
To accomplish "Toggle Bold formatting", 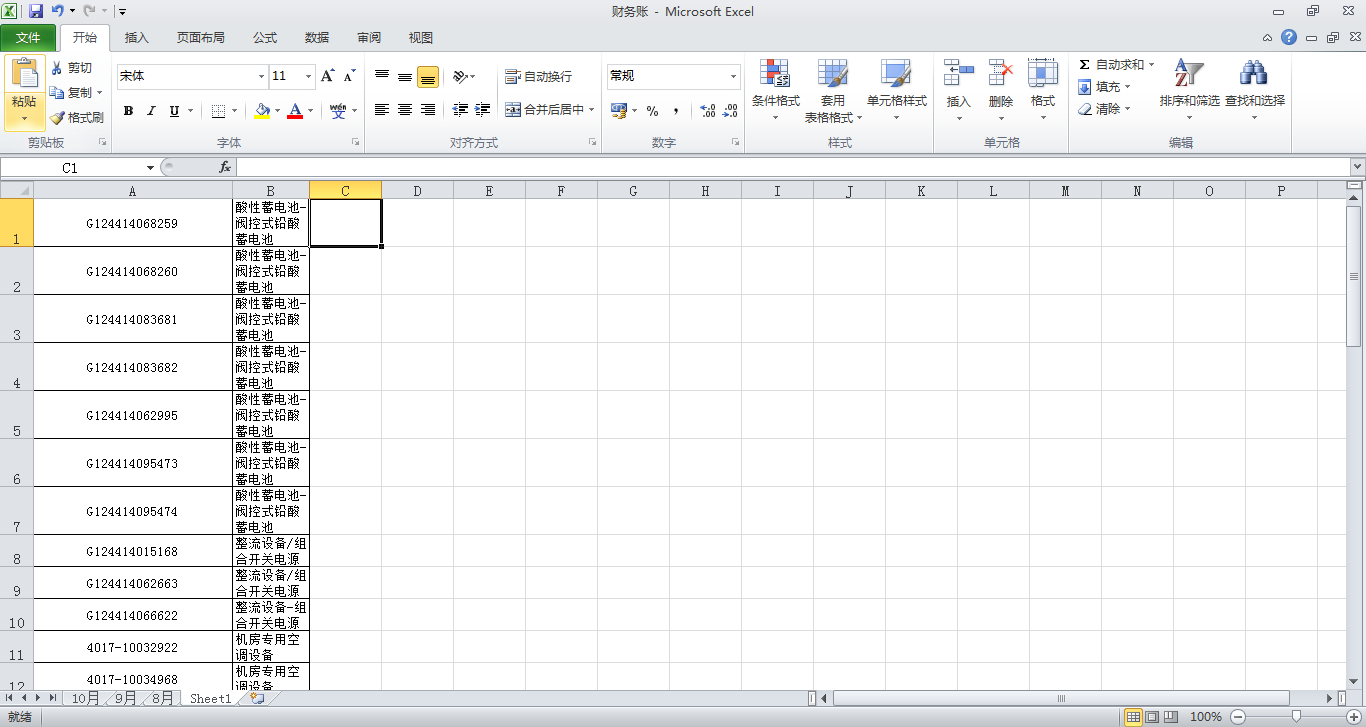I will coord(128,111).
